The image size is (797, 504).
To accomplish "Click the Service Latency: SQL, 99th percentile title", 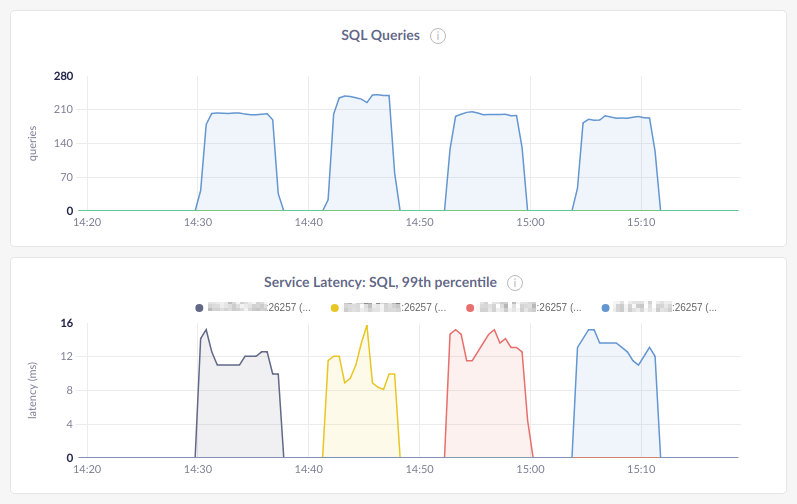I will [380, 283].
